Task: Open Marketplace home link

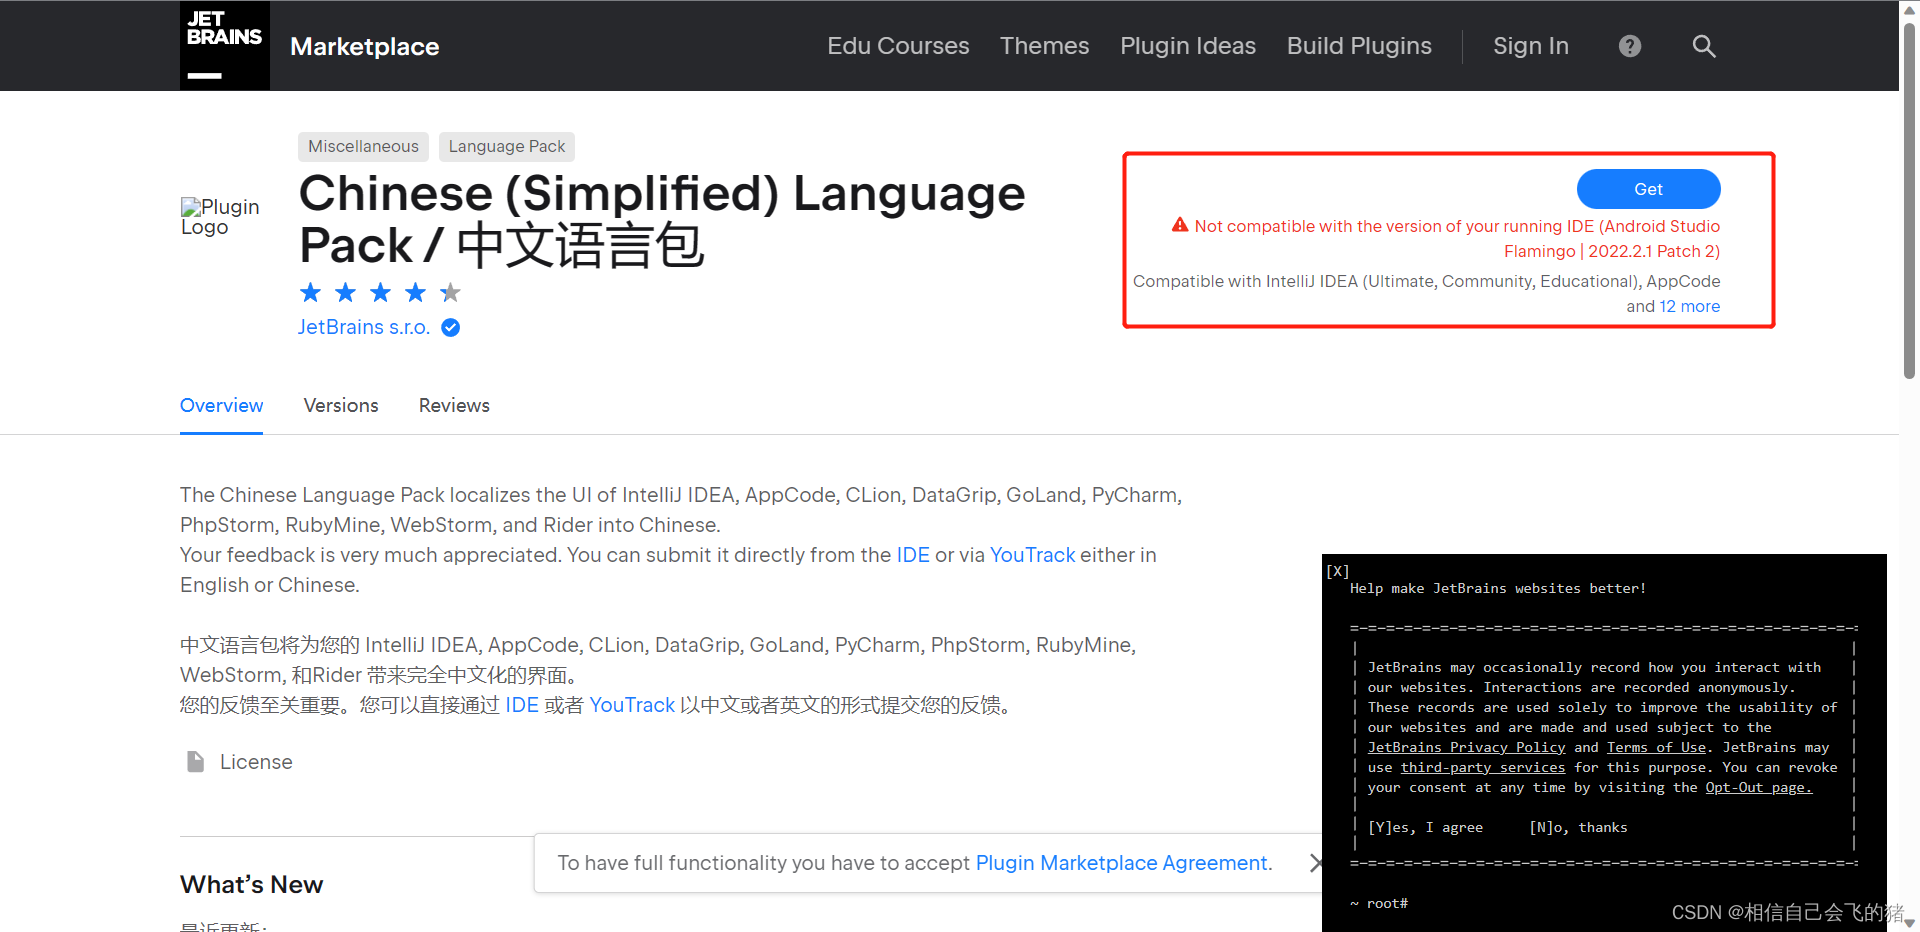Action: coord(365,46)
